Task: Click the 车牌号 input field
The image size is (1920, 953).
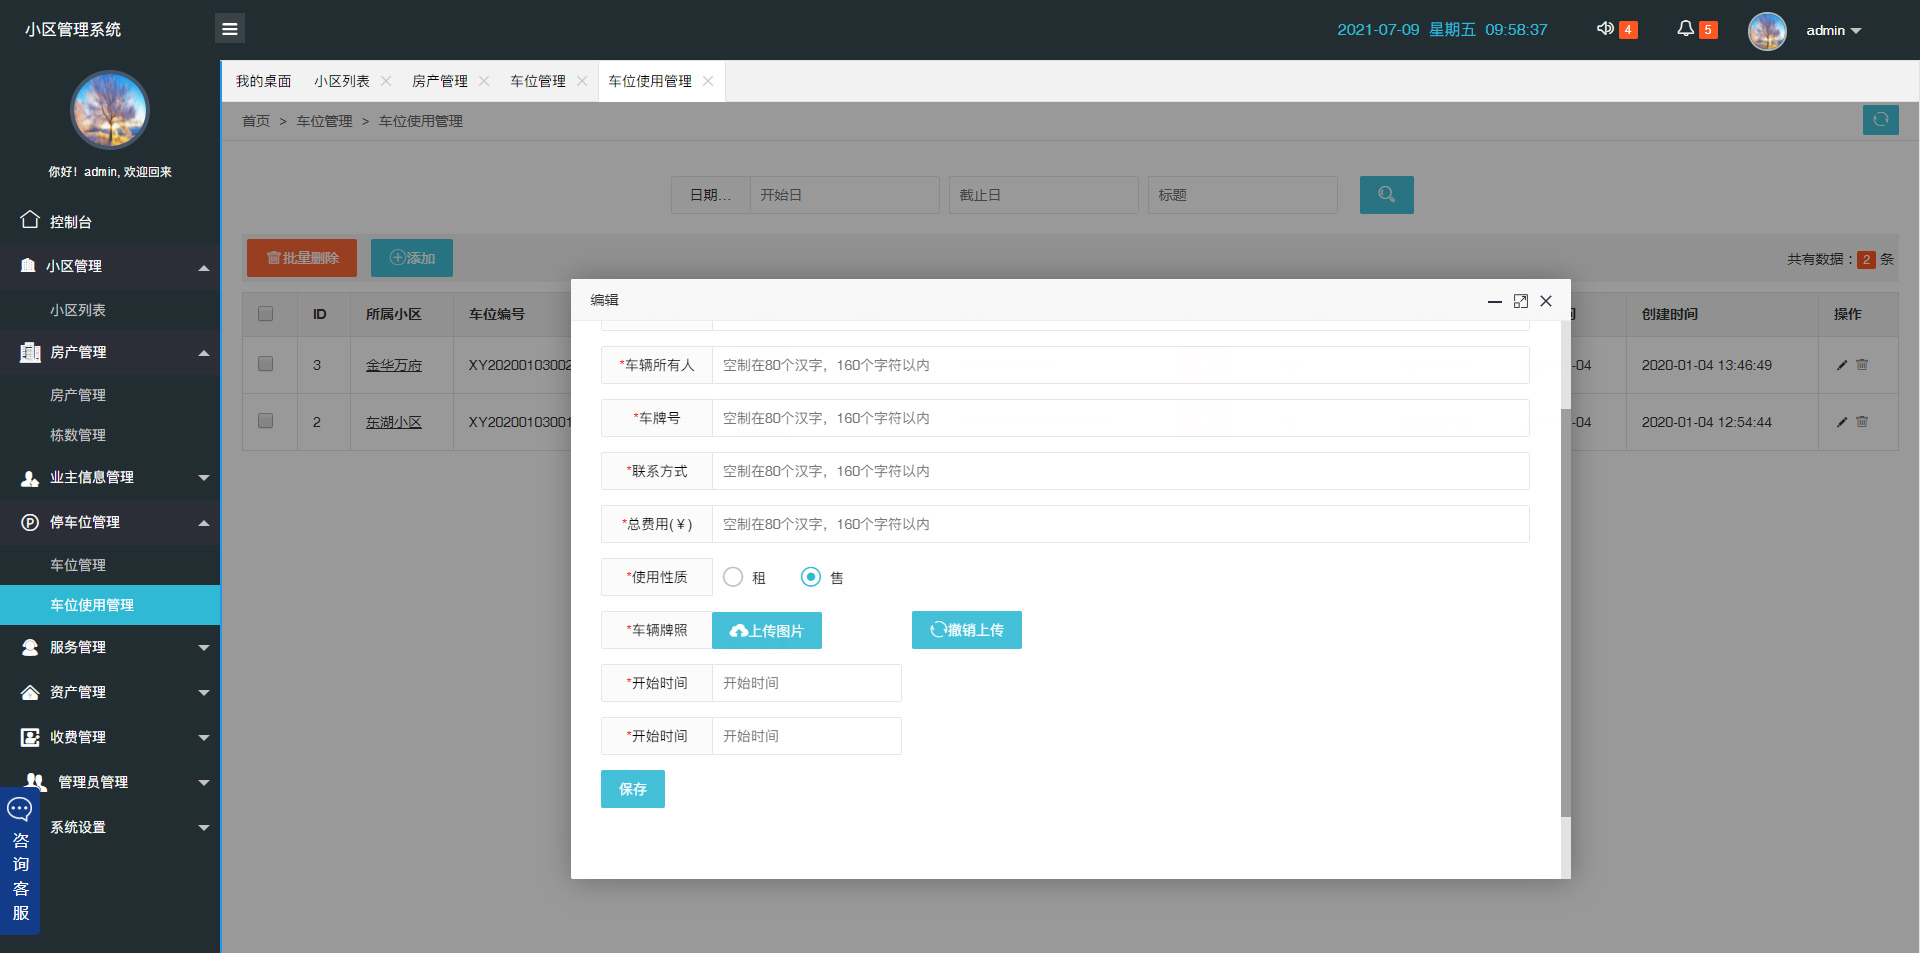Action: click(1120, 418)
